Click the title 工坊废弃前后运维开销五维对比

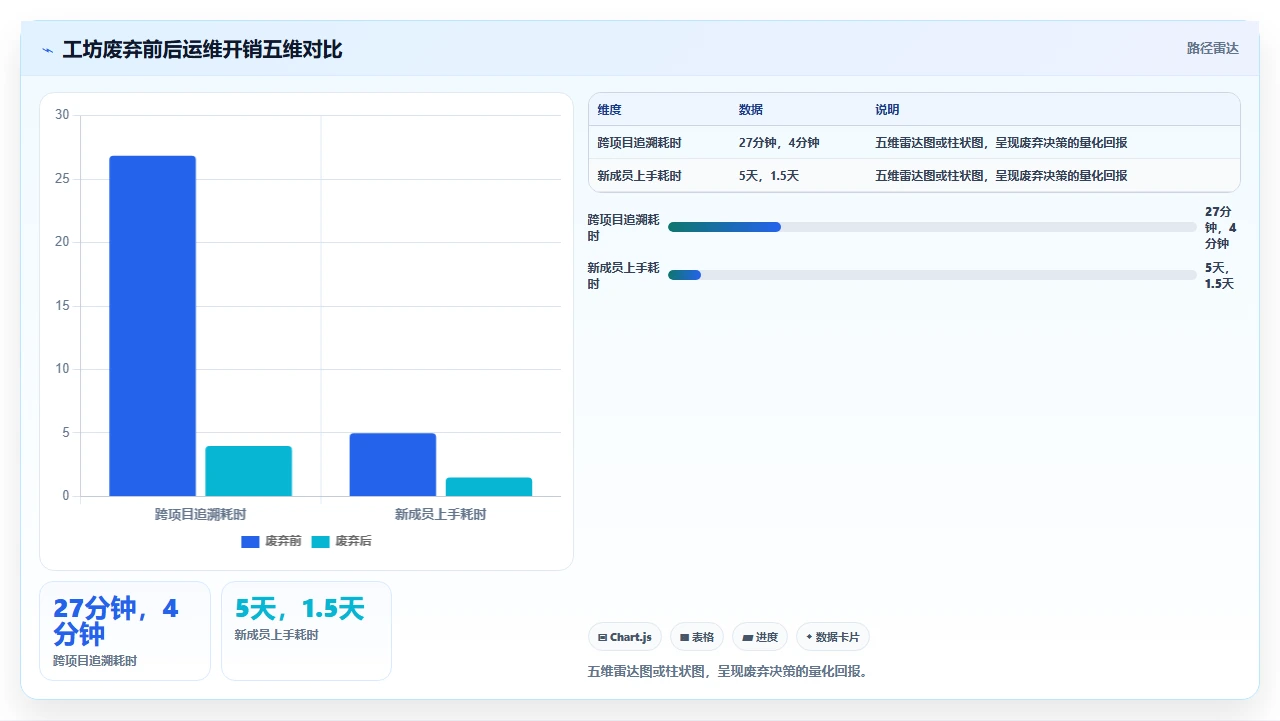coord(202,49)
